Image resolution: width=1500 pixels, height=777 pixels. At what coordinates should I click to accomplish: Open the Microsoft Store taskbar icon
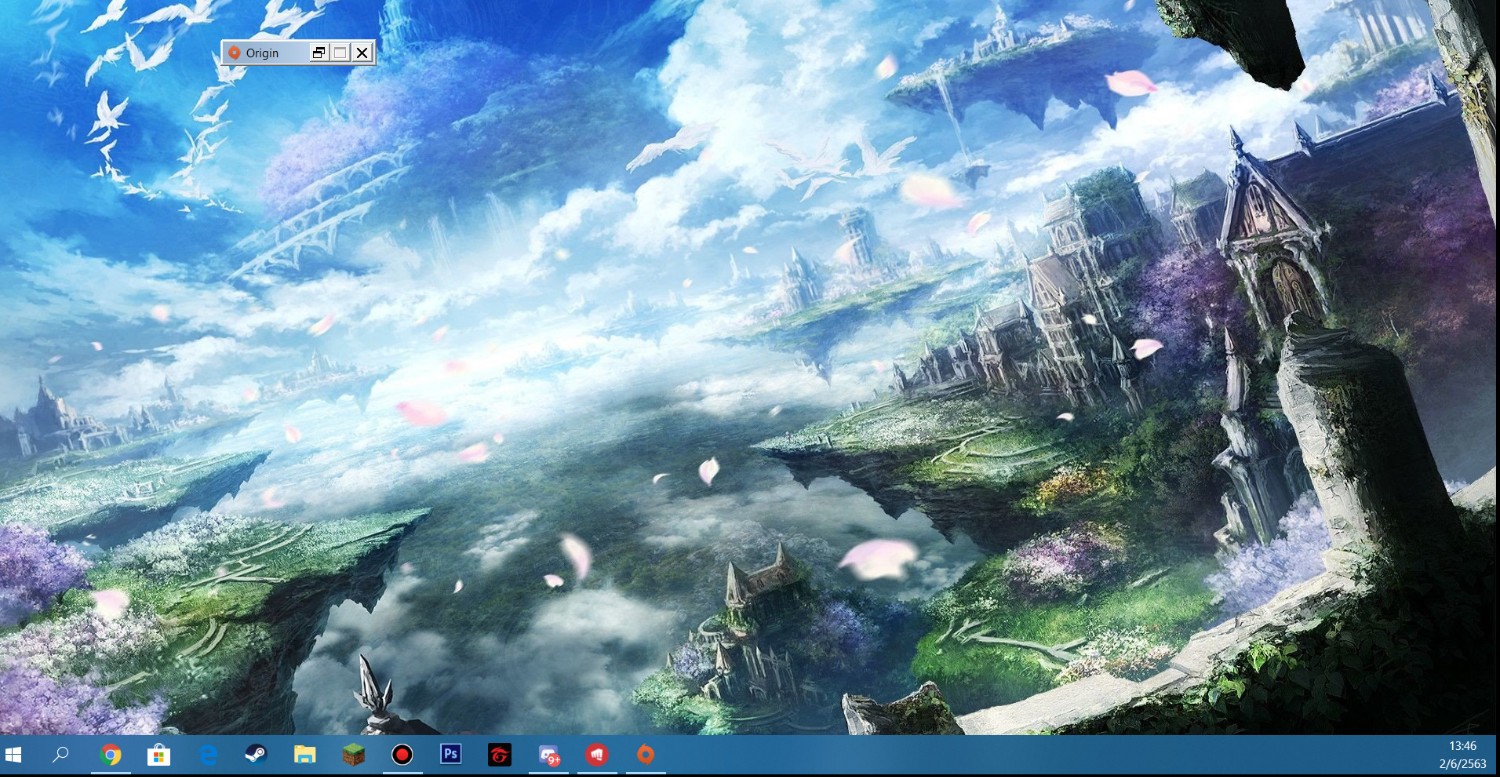[159, 755]
